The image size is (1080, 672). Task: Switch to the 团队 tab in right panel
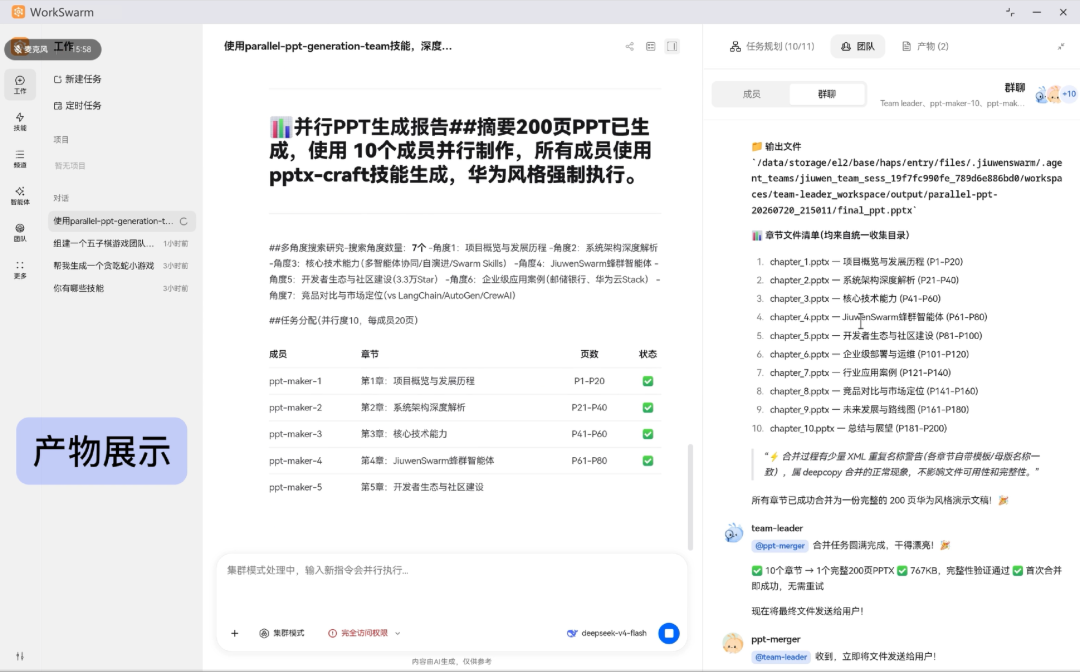(858, 46)
